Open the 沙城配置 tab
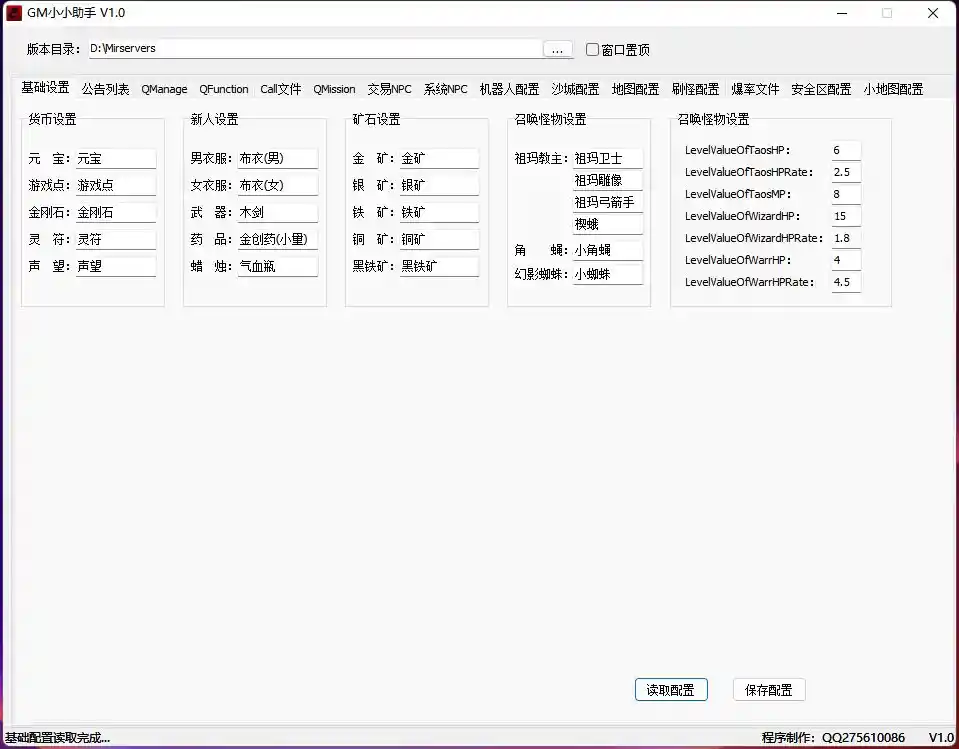This screenshot has width=959, height=749. pyautogui.click(x=575, y=89)
